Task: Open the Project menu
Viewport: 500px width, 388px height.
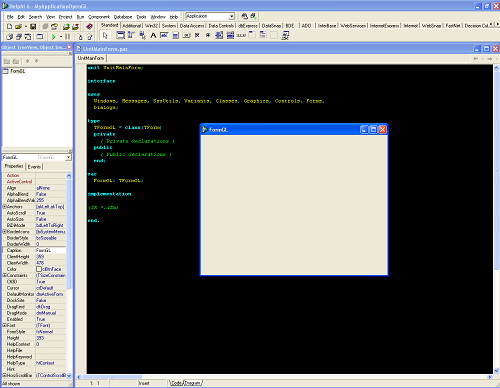Action: pyautogui.click(x=66, y=17)
